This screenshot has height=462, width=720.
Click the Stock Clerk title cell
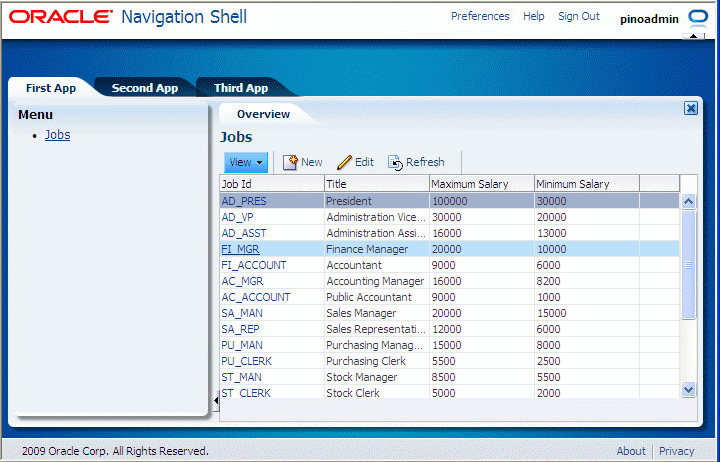coord(377,392)
